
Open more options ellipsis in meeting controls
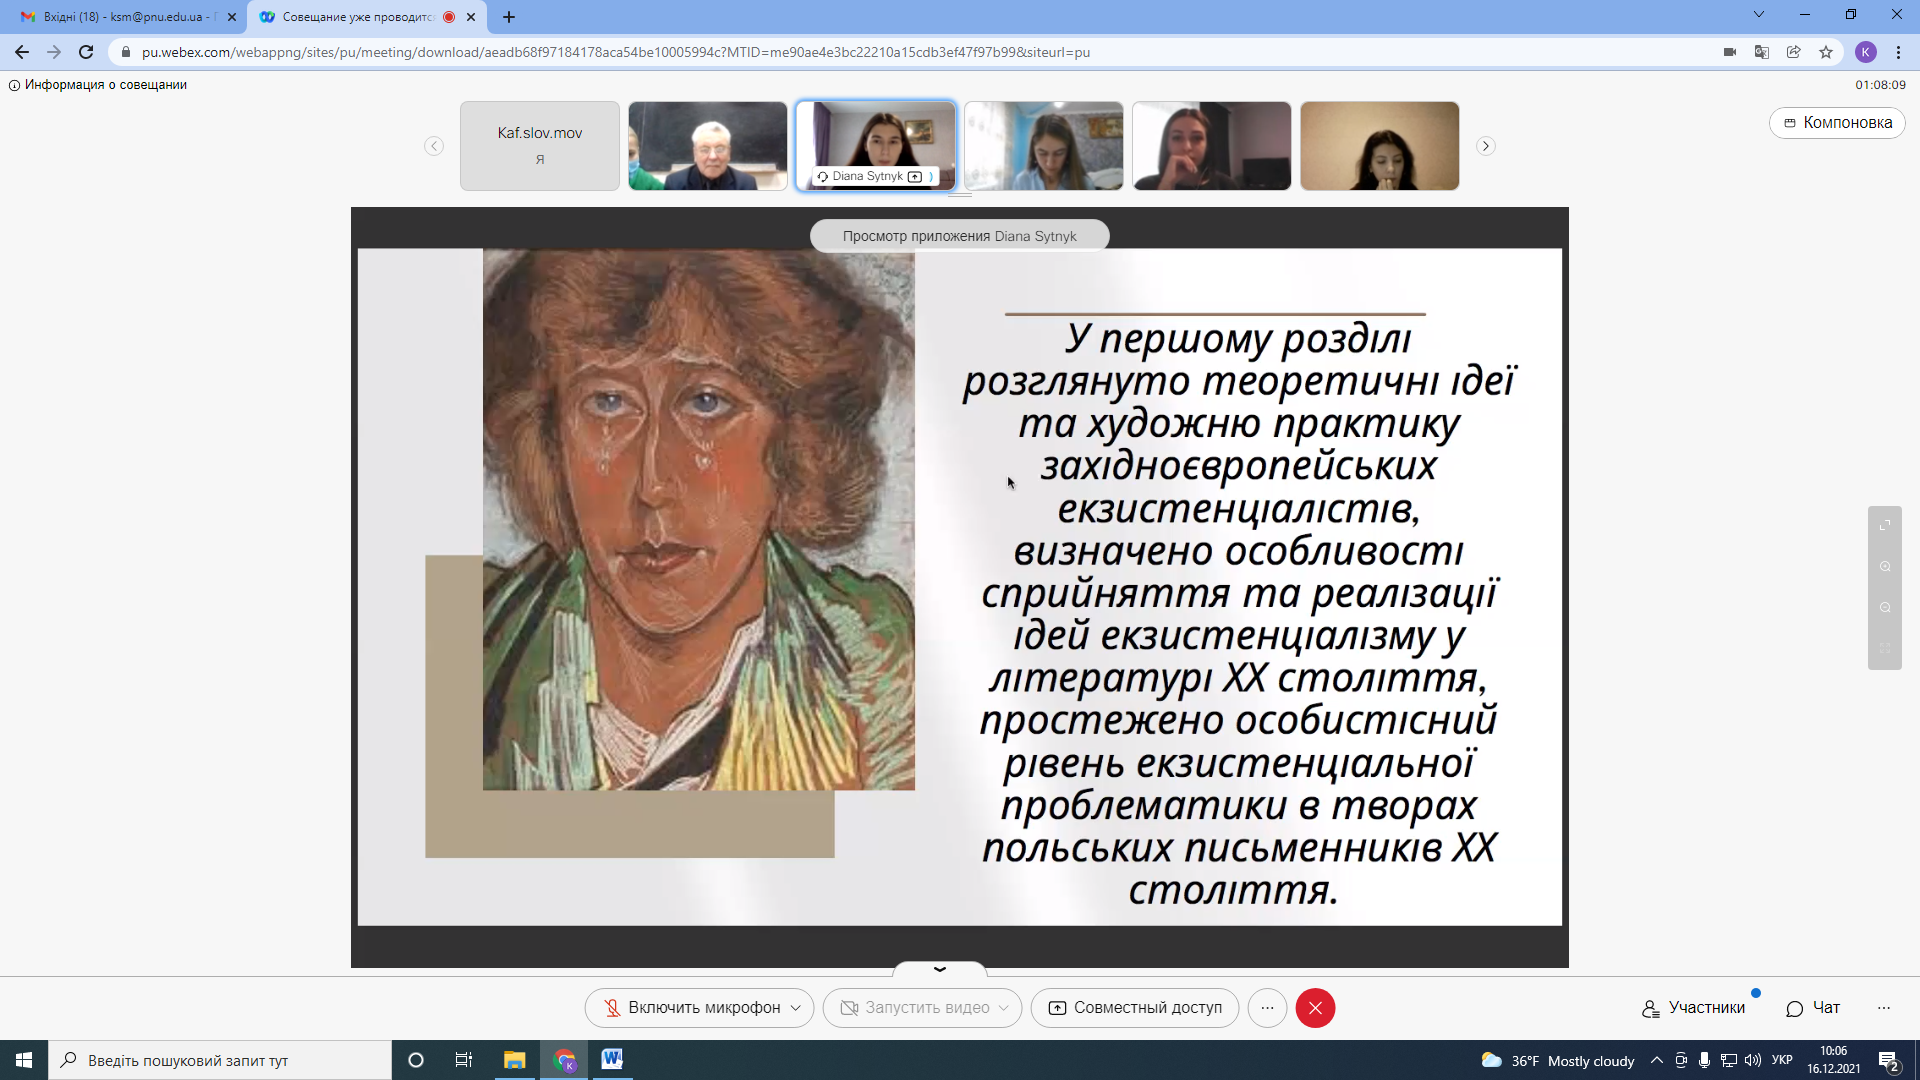pyautogui.click(x=1267, y=1008)
